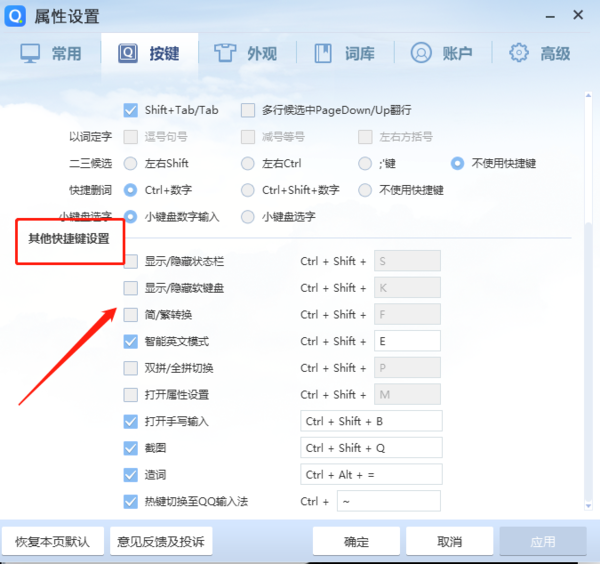This screenshot has width=600, height=564.
Task: Click the gear icon for 高级
Action: 519,53
